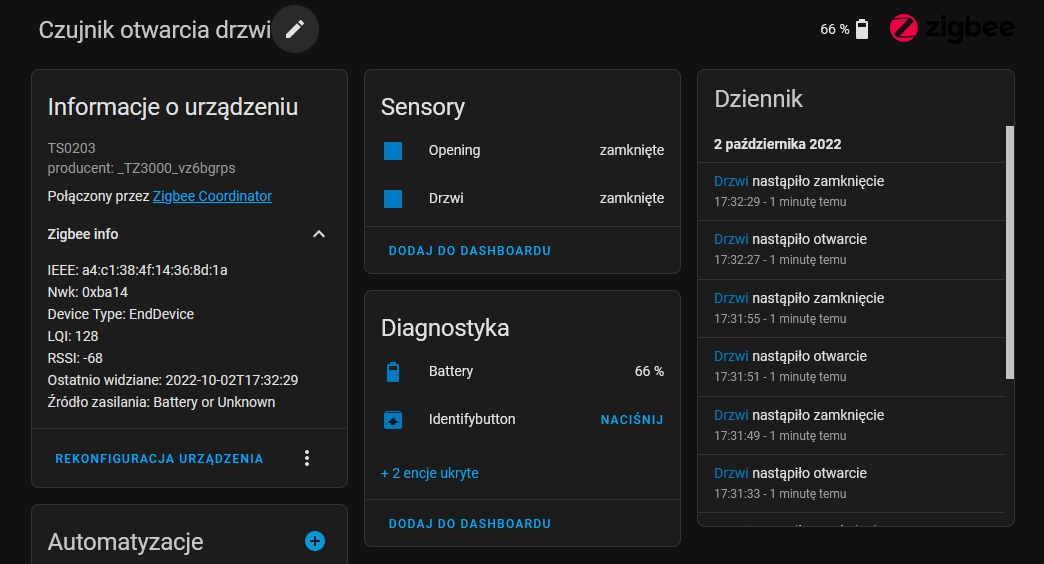Add a new automation with the plus icon

point(315,541)
